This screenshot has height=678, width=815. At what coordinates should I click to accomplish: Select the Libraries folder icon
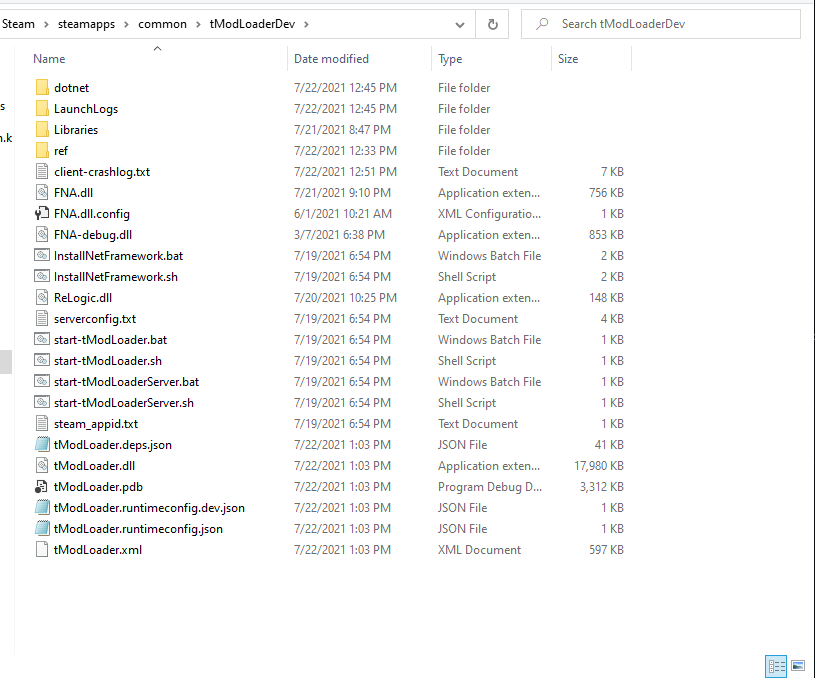42,129
